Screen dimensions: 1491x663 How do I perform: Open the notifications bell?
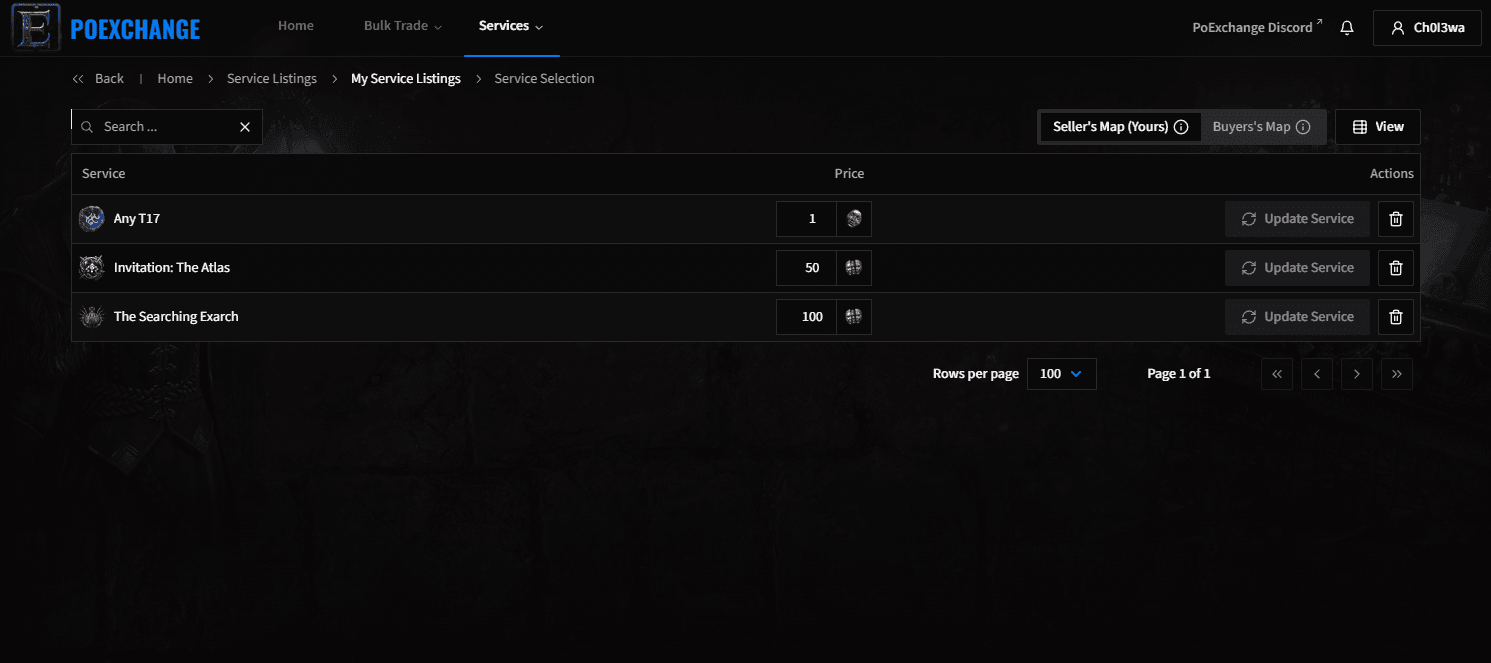tap(1347, 28)
